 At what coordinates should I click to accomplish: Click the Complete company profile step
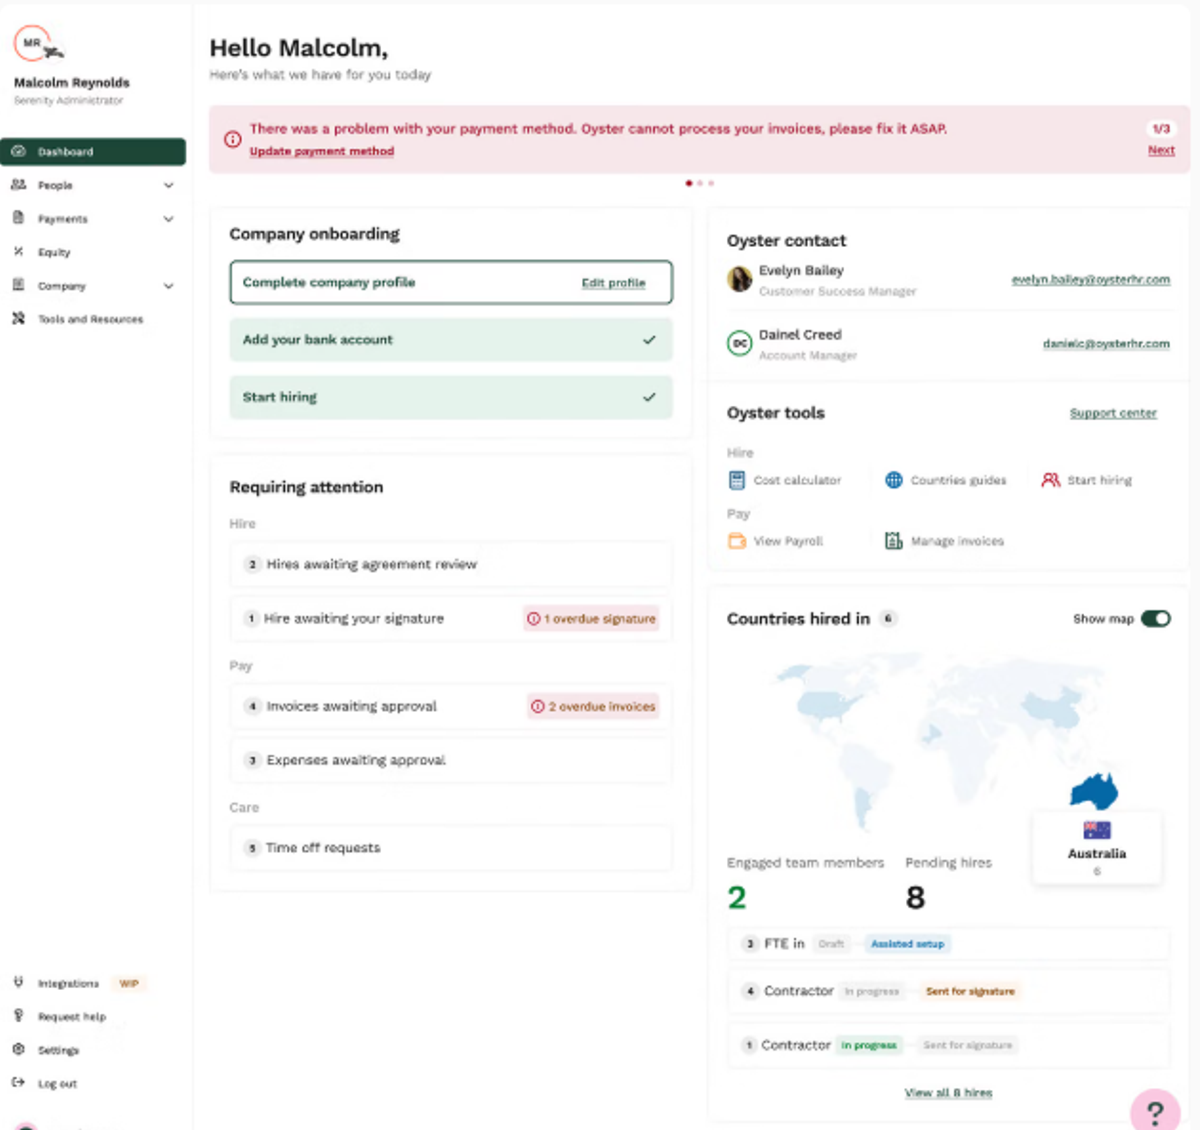point(451,282)
